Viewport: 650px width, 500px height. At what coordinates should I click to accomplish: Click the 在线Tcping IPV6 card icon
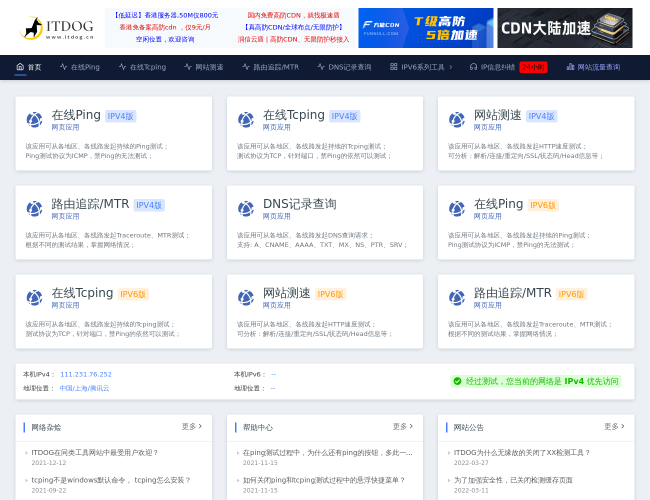point(35,298)
